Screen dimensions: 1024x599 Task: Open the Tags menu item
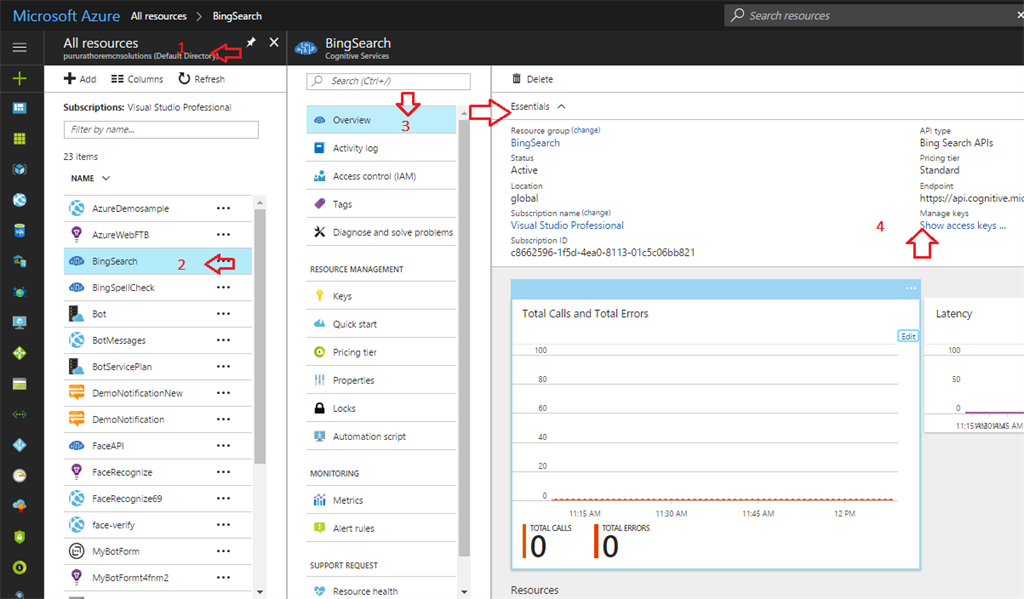pos(381,204)
